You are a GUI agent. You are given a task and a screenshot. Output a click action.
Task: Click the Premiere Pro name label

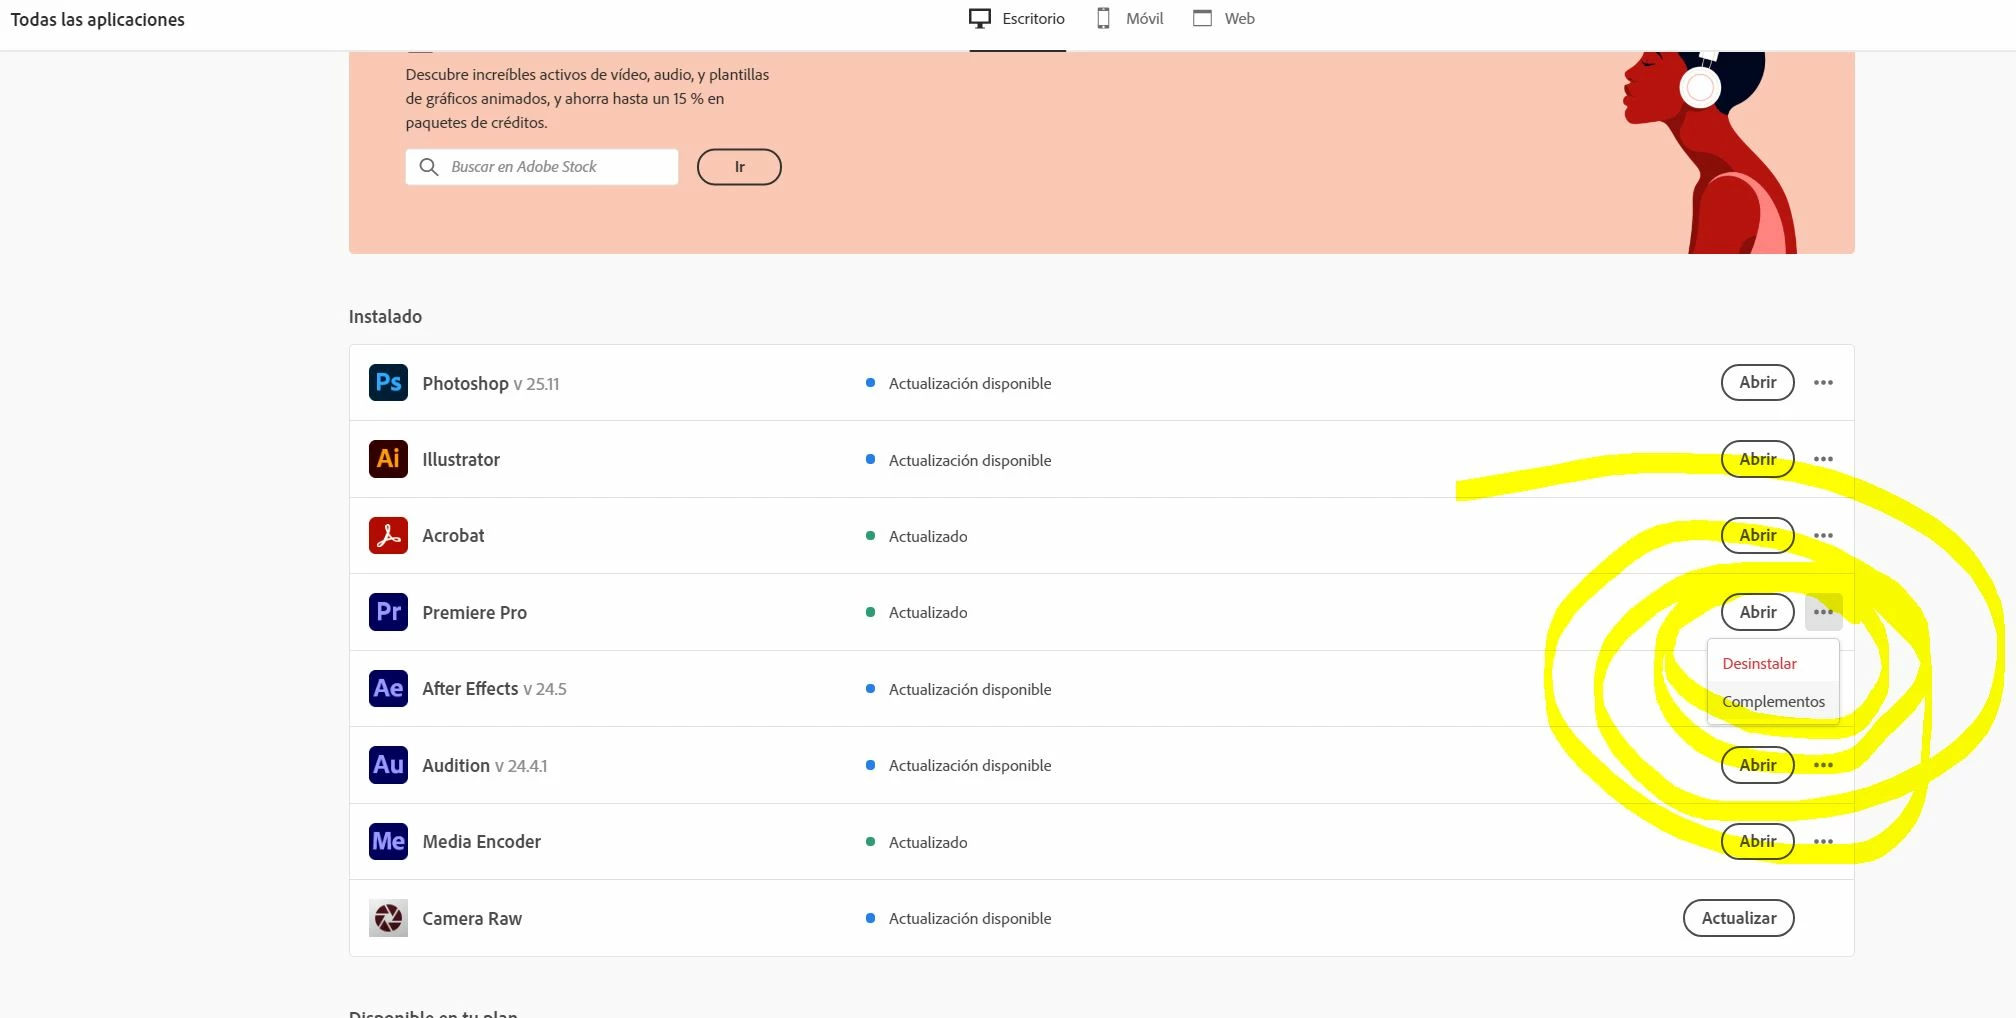pyautogui.click(x=474, y=612)
